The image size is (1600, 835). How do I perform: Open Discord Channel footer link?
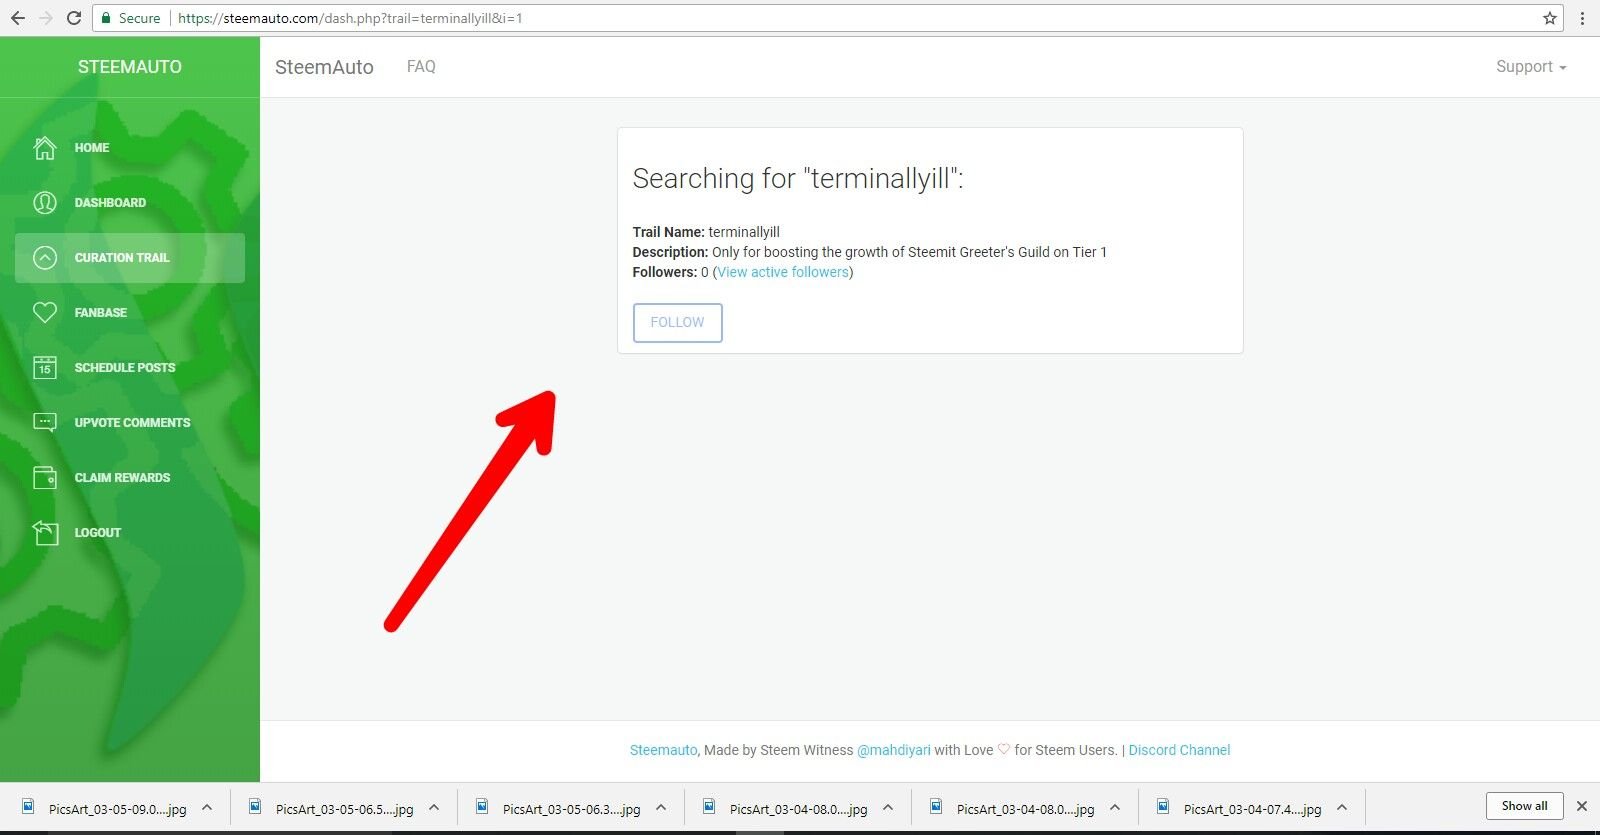1179,750
